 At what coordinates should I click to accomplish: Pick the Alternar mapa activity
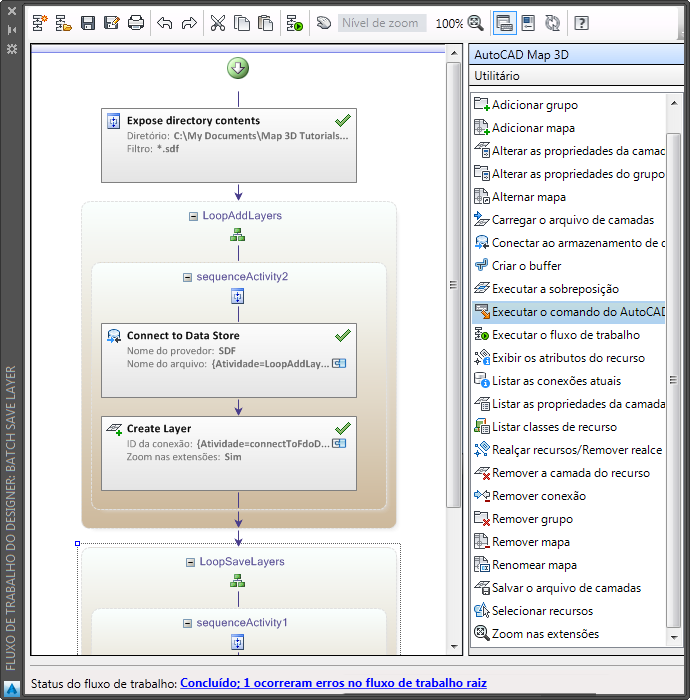tap(569, 197)
